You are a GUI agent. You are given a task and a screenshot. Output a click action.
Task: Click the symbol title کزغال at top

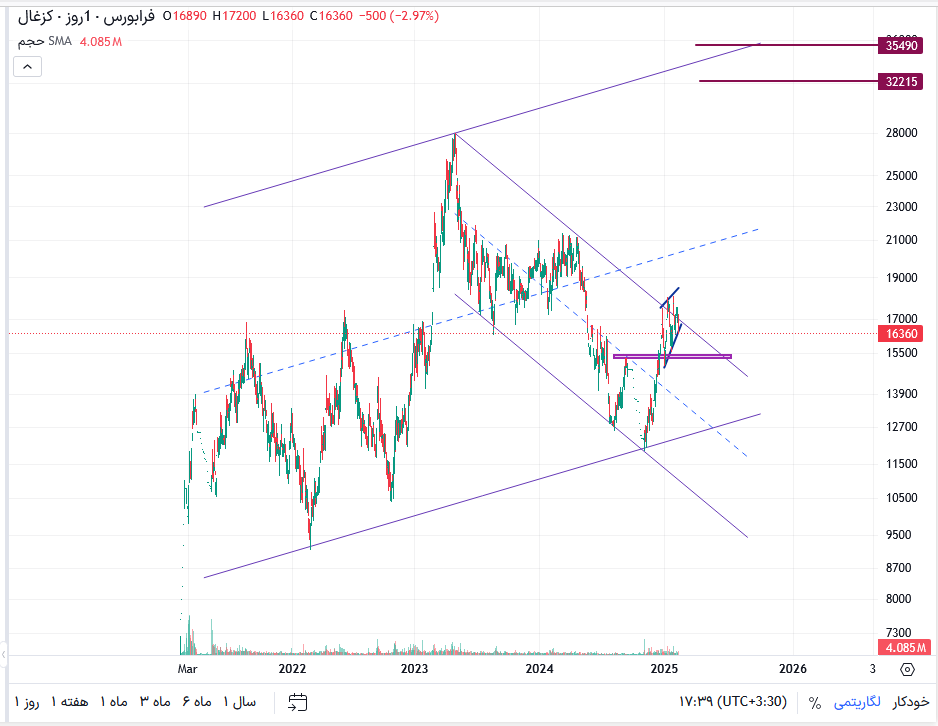pos(36,16)
